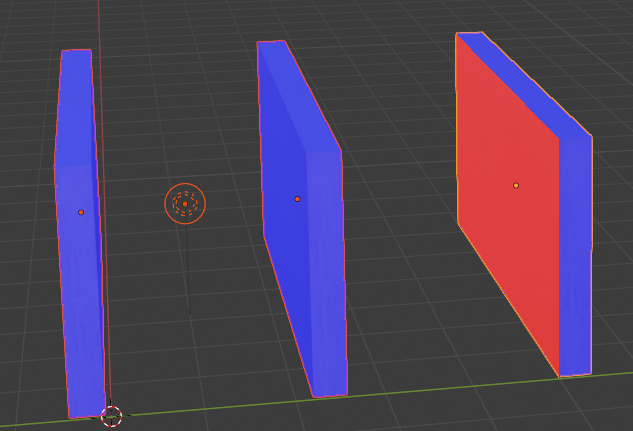
Task: Click the middle slab's origin dot
Action: click(297, 199)
